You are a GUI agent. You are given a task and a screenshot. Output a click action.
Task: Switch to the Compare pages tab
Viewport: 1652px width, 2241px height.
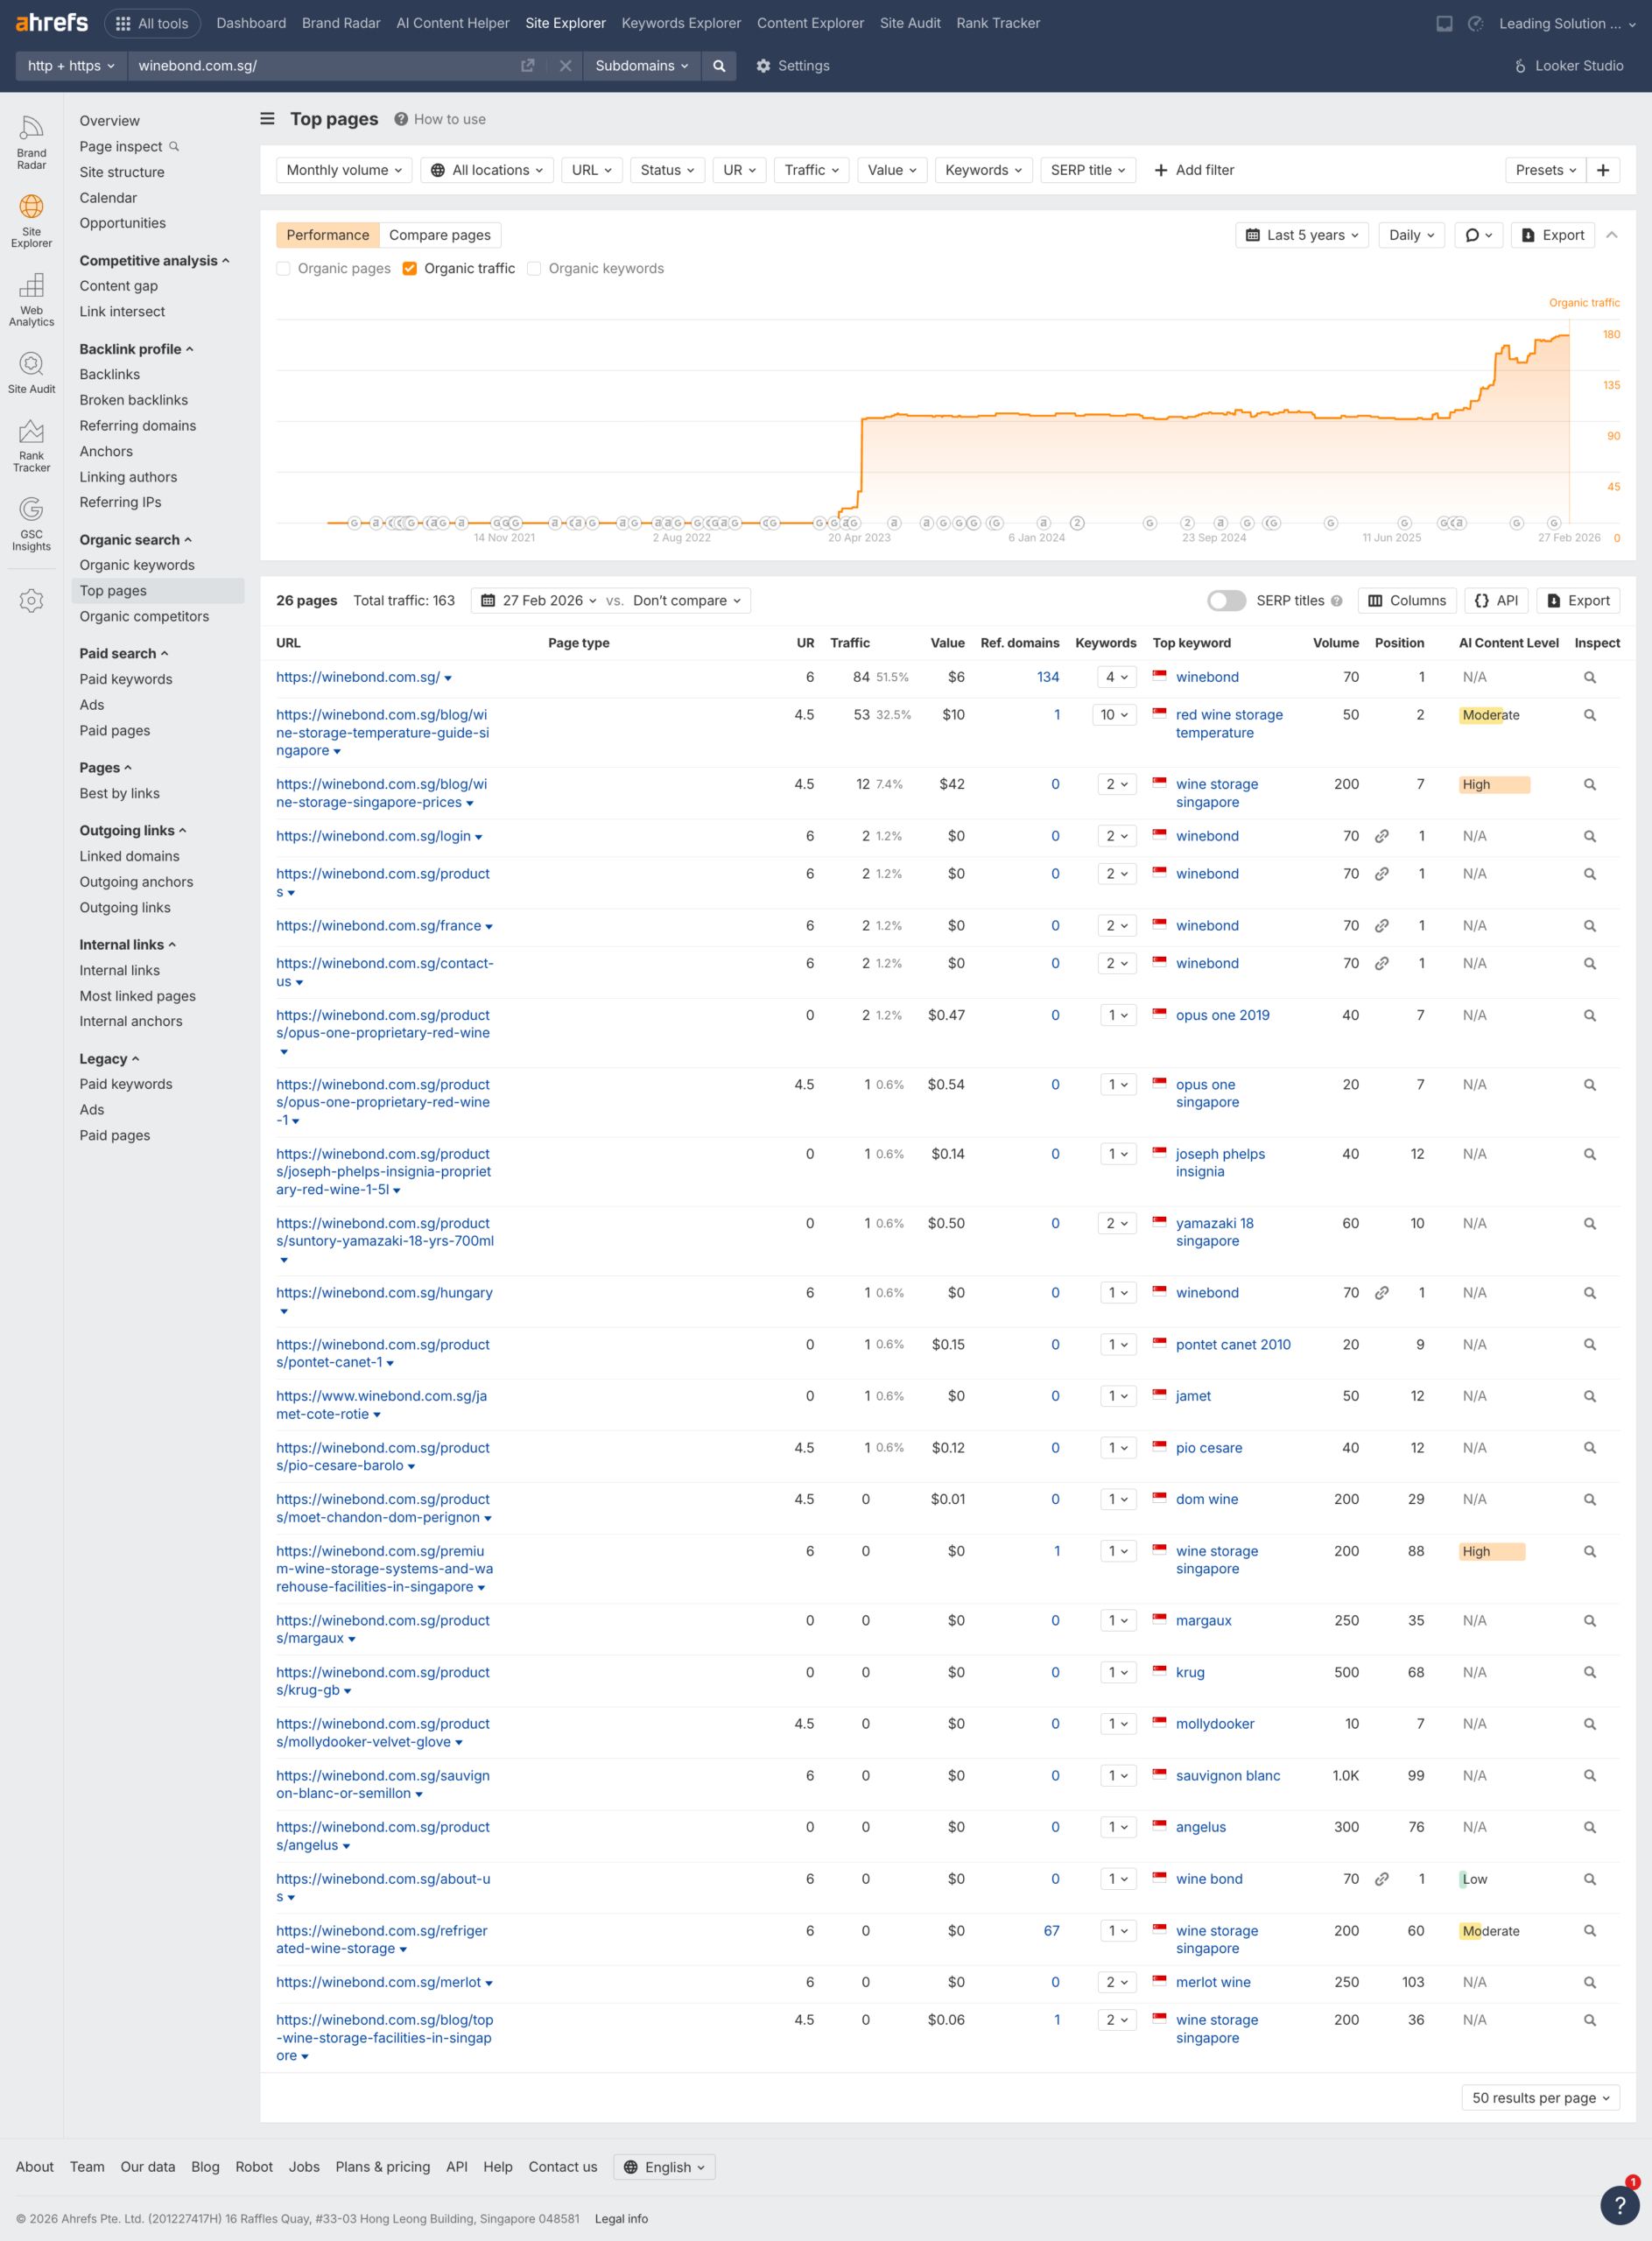[440, 235]
